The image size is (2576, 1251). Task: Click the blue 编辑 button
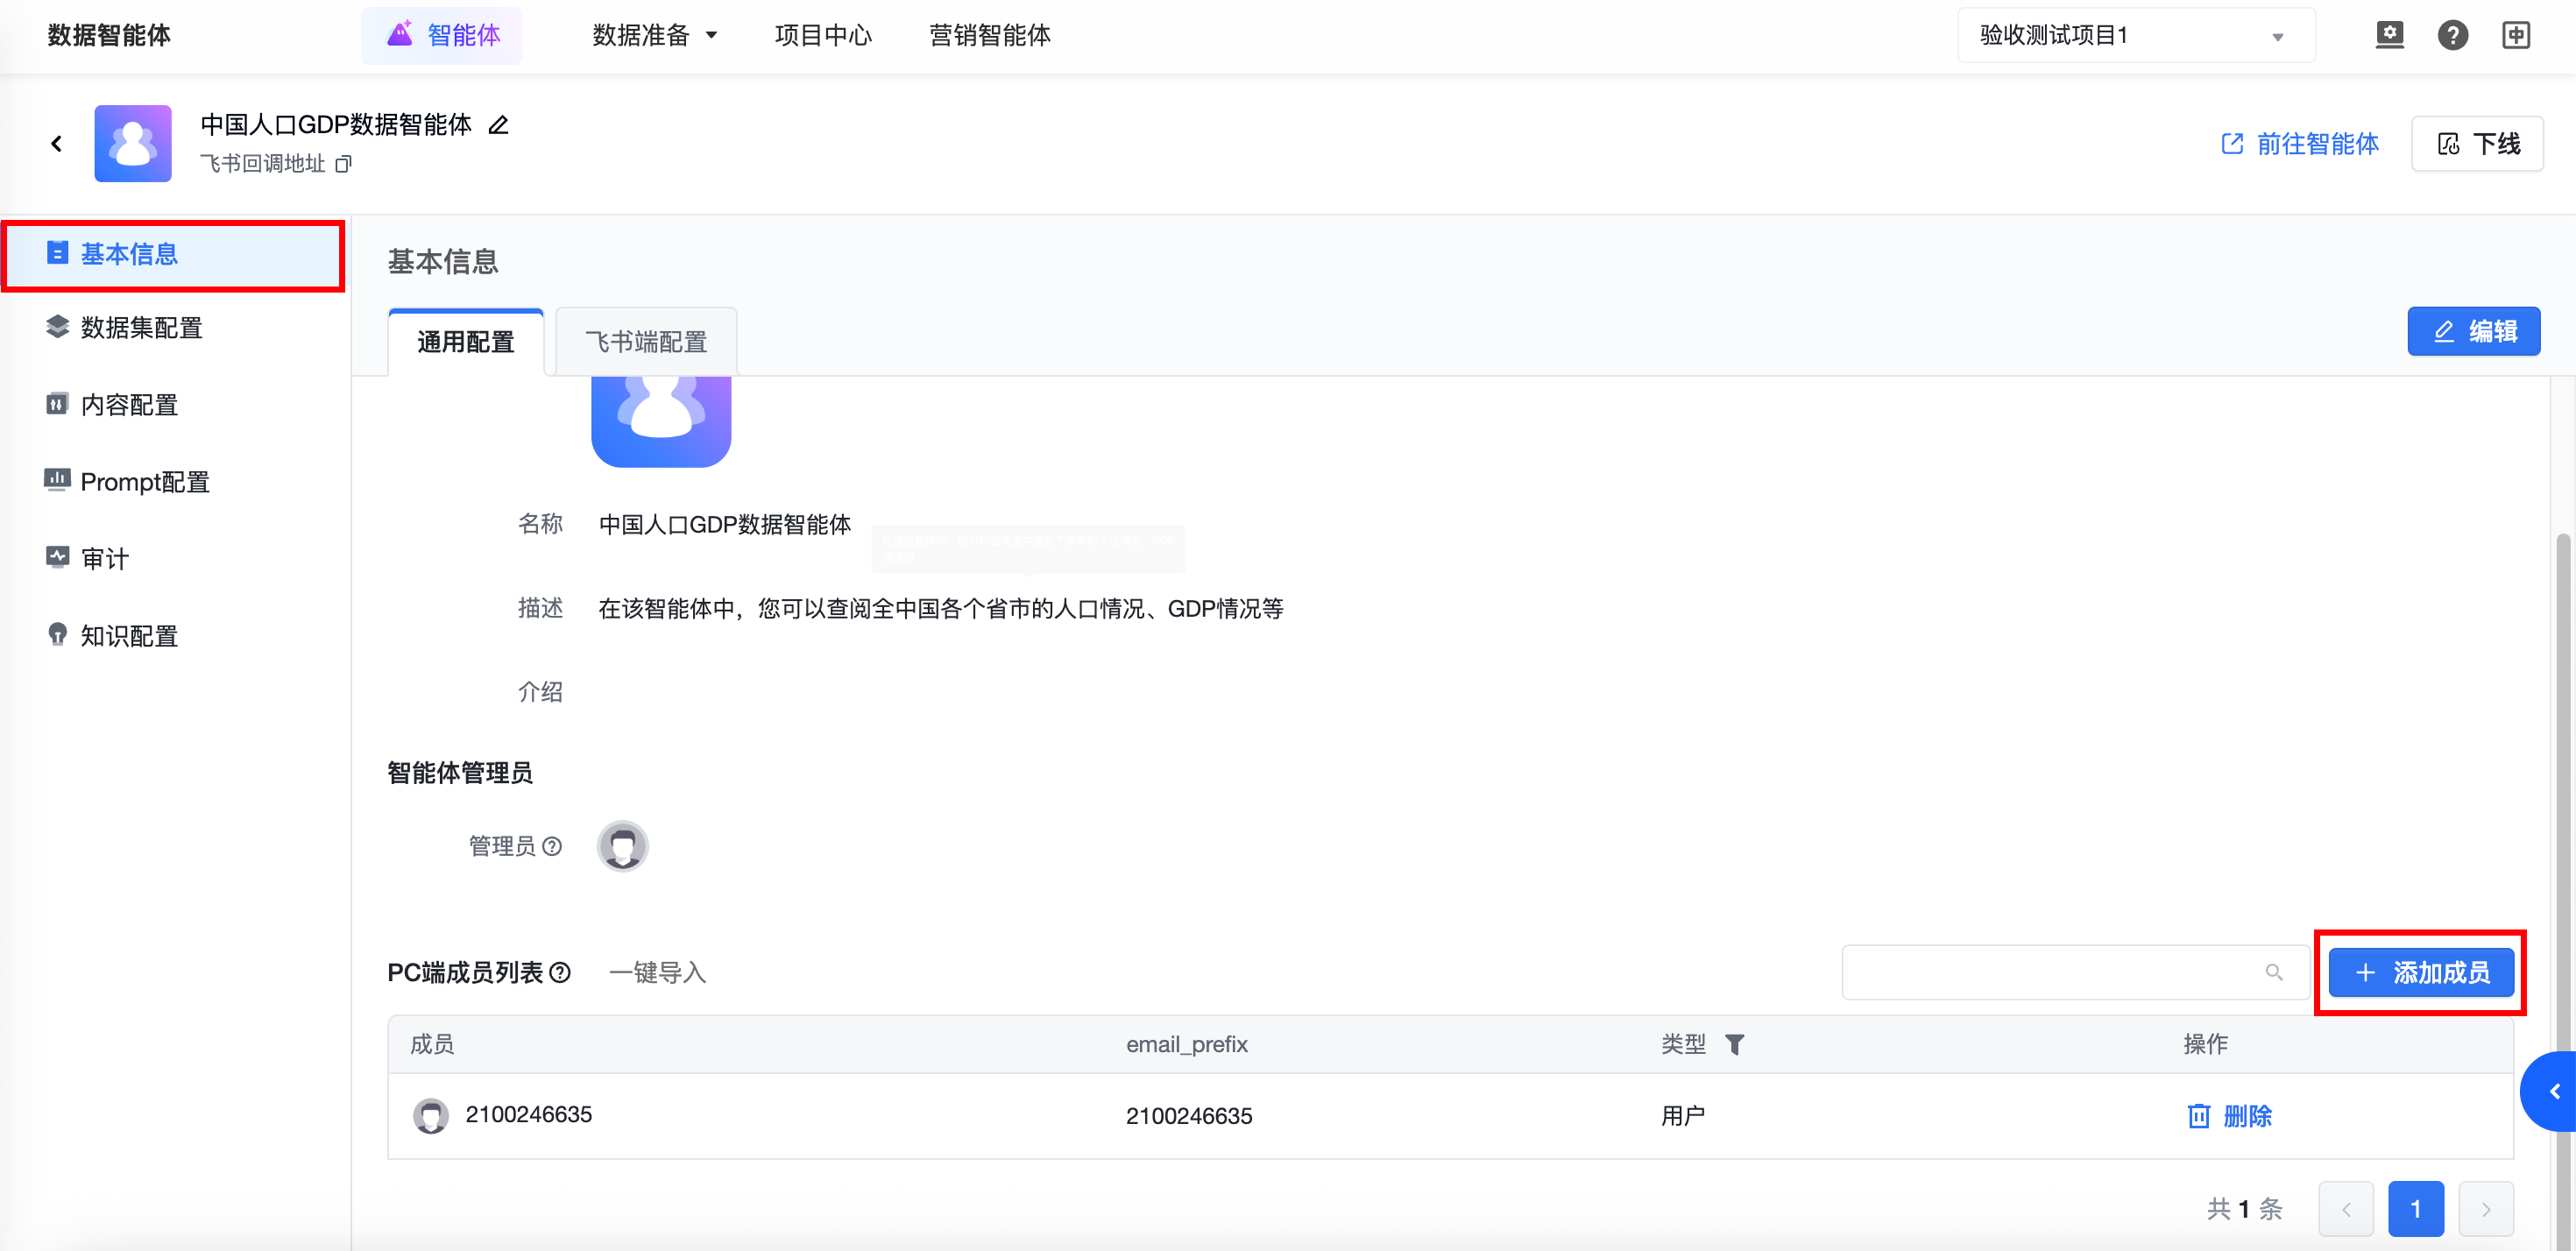pyautogui.click(x=2473, y=331)
